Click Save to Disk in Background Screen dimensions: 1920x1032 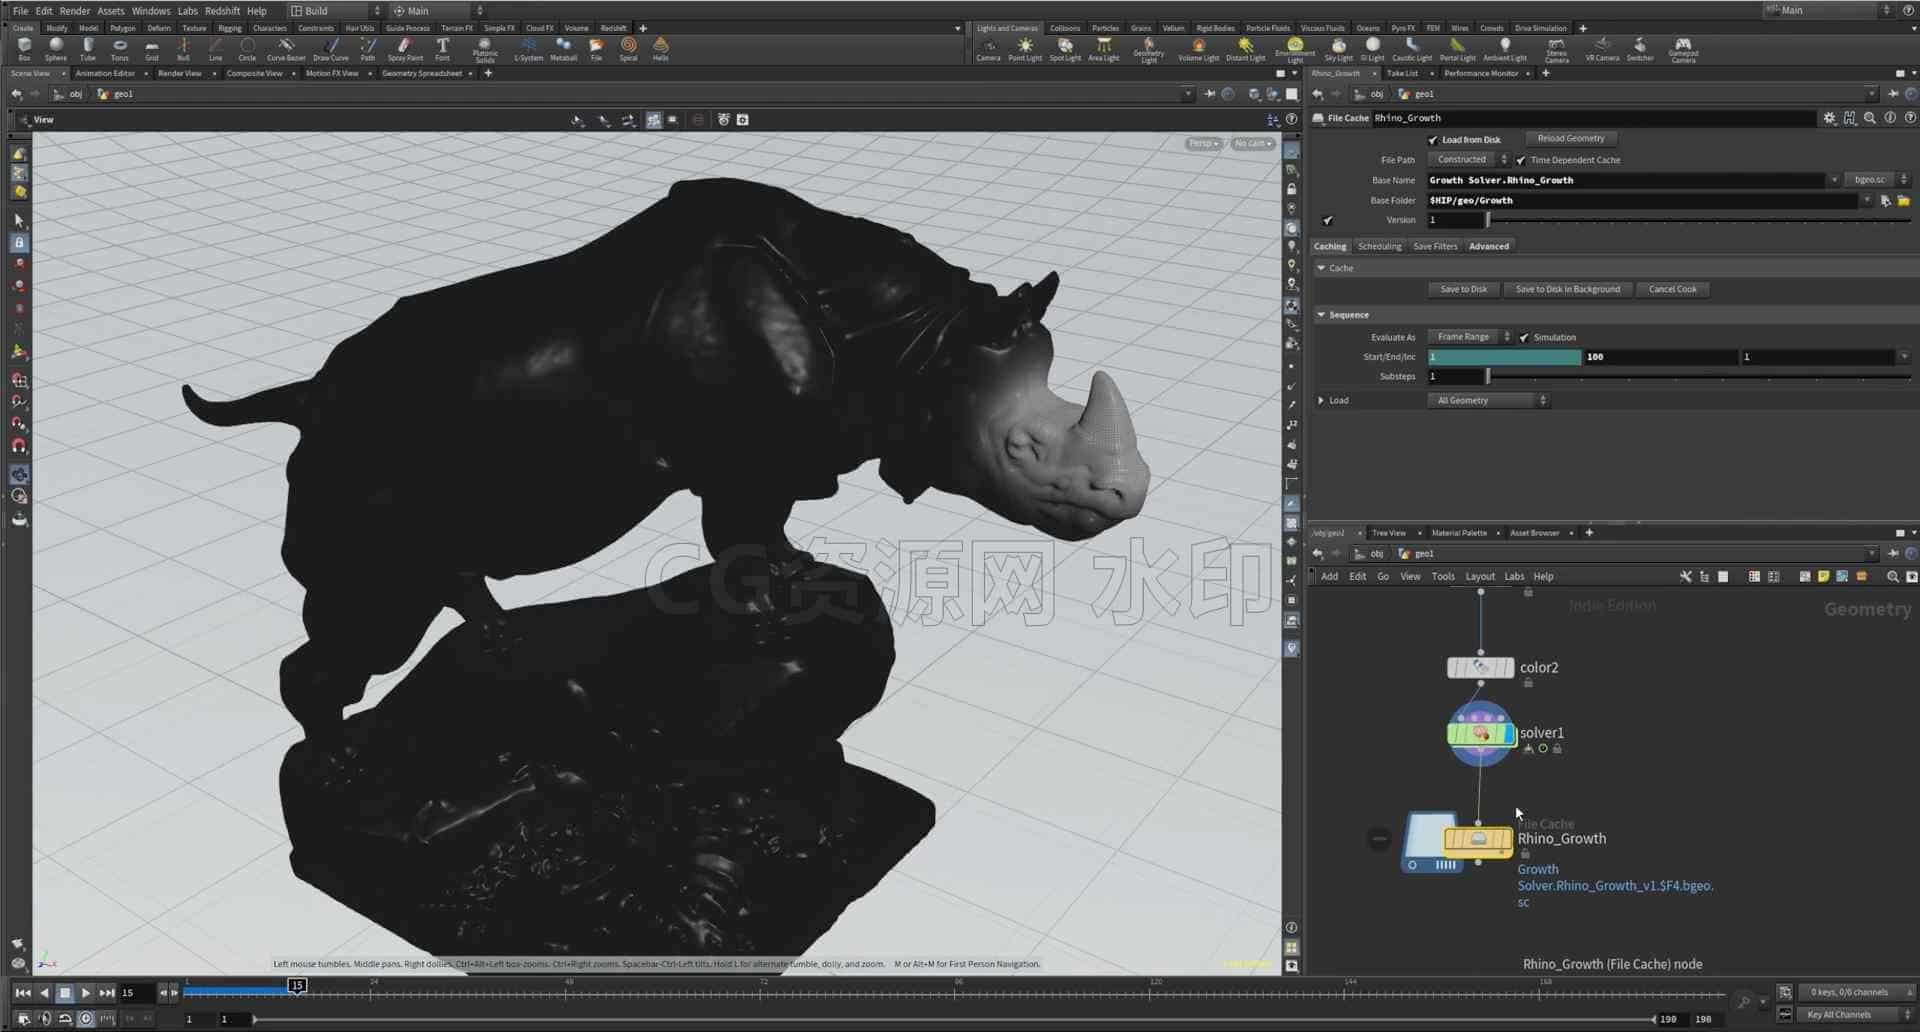pyautogui.click(x=1567, y=289)
